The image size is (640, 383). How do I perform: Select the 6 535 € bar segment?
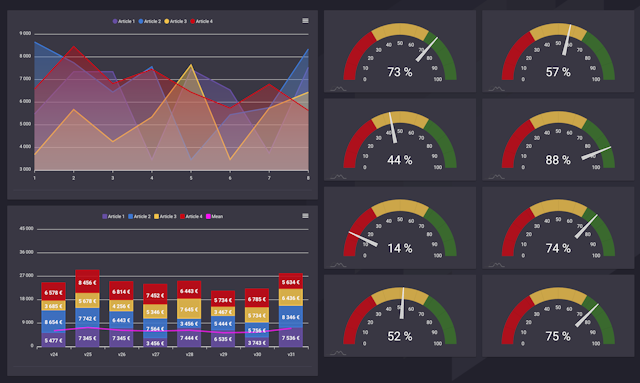(223, 339)
